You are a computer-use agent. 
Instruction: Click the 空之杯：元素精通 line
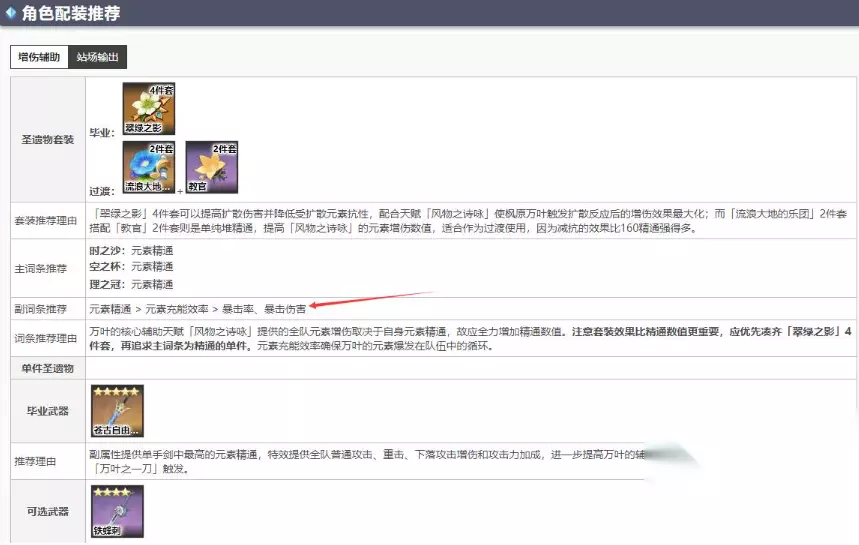point(131,267)
